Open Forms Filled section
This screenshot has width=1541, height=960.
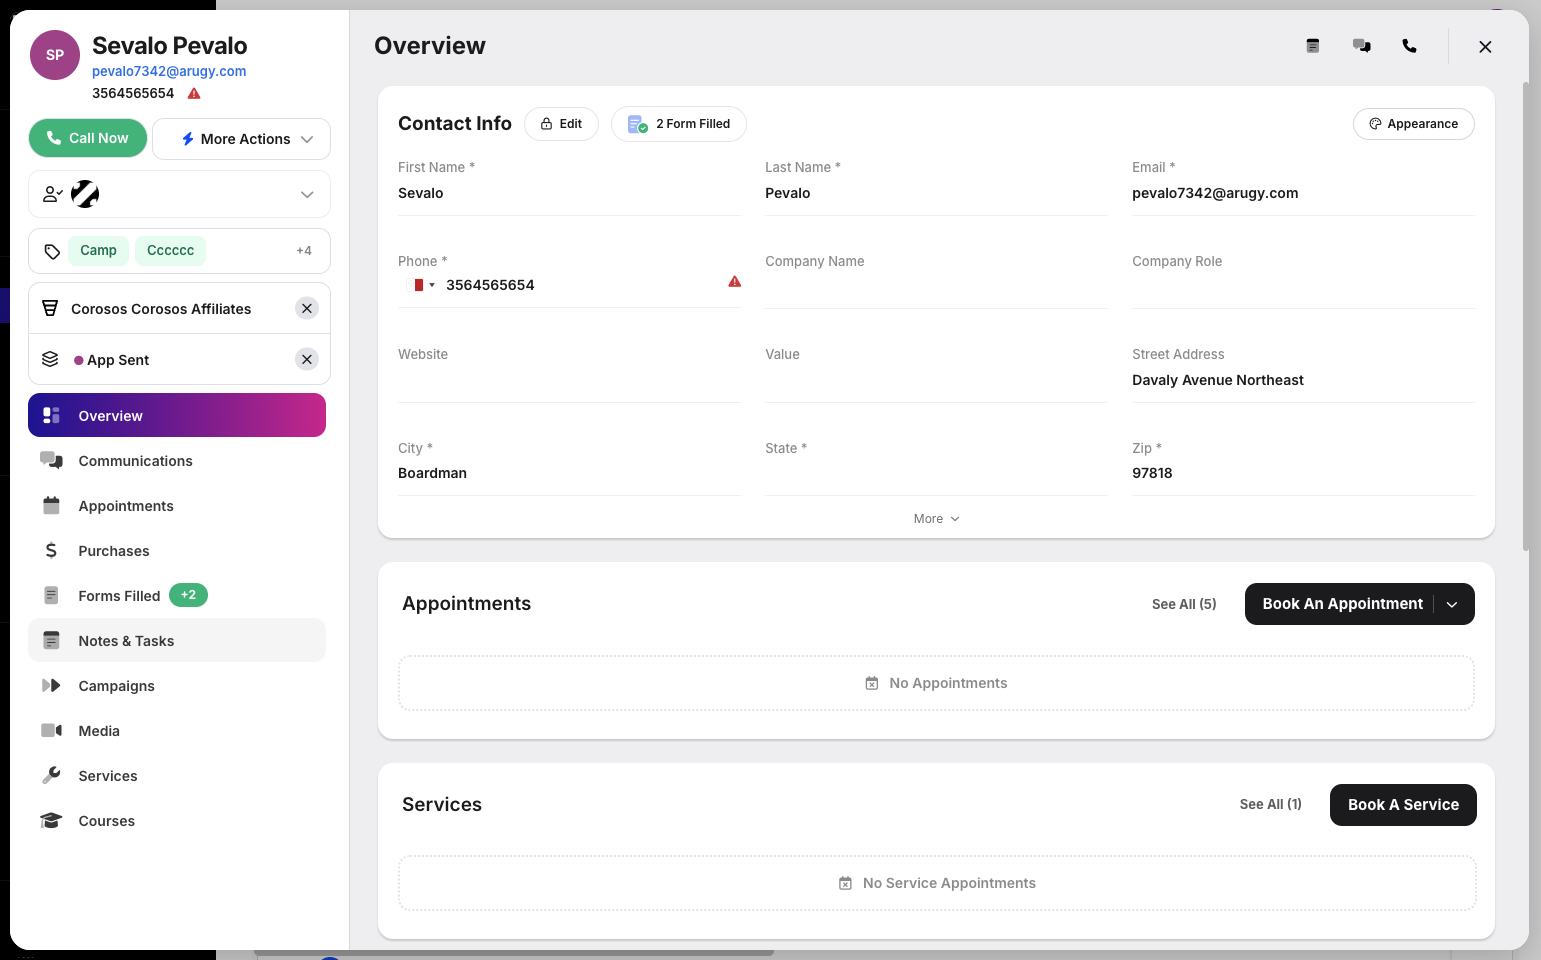point(177,596)
